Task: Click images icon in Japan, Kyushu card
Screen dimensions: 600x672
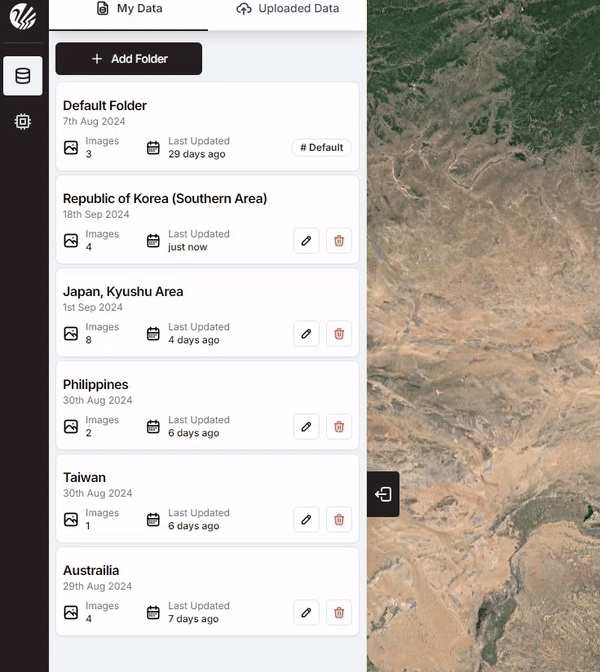Action: (x=71, y=334)
